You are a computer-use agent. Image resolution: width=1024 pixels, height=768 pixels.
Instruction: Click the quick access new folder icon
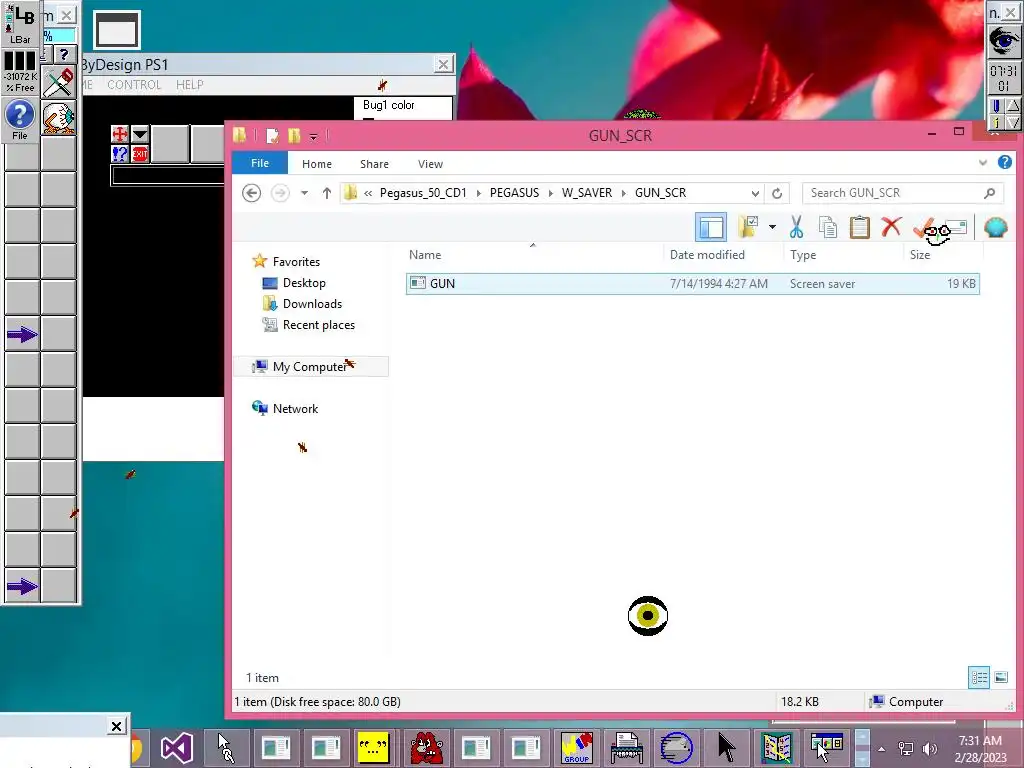295,136
